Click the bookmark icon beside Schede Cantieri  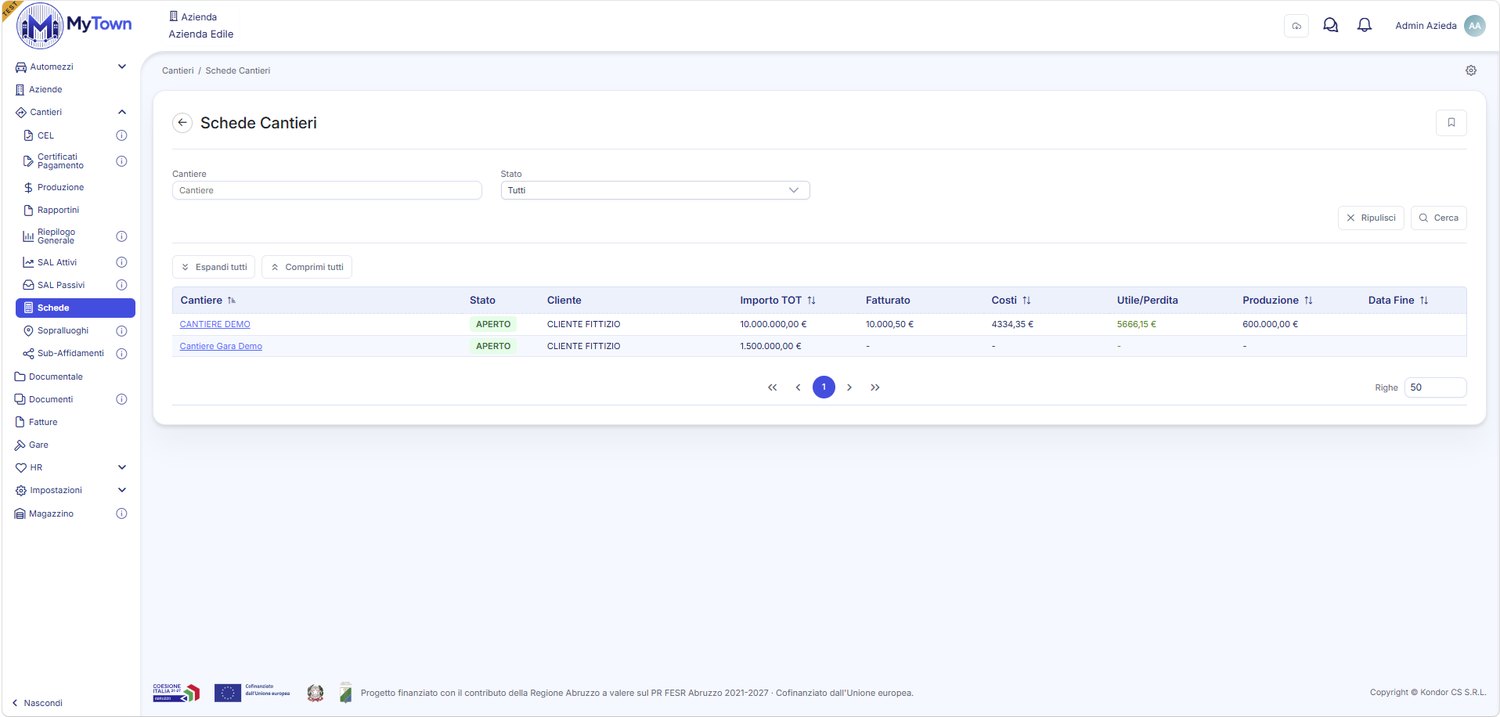(x=1451, y=123)
